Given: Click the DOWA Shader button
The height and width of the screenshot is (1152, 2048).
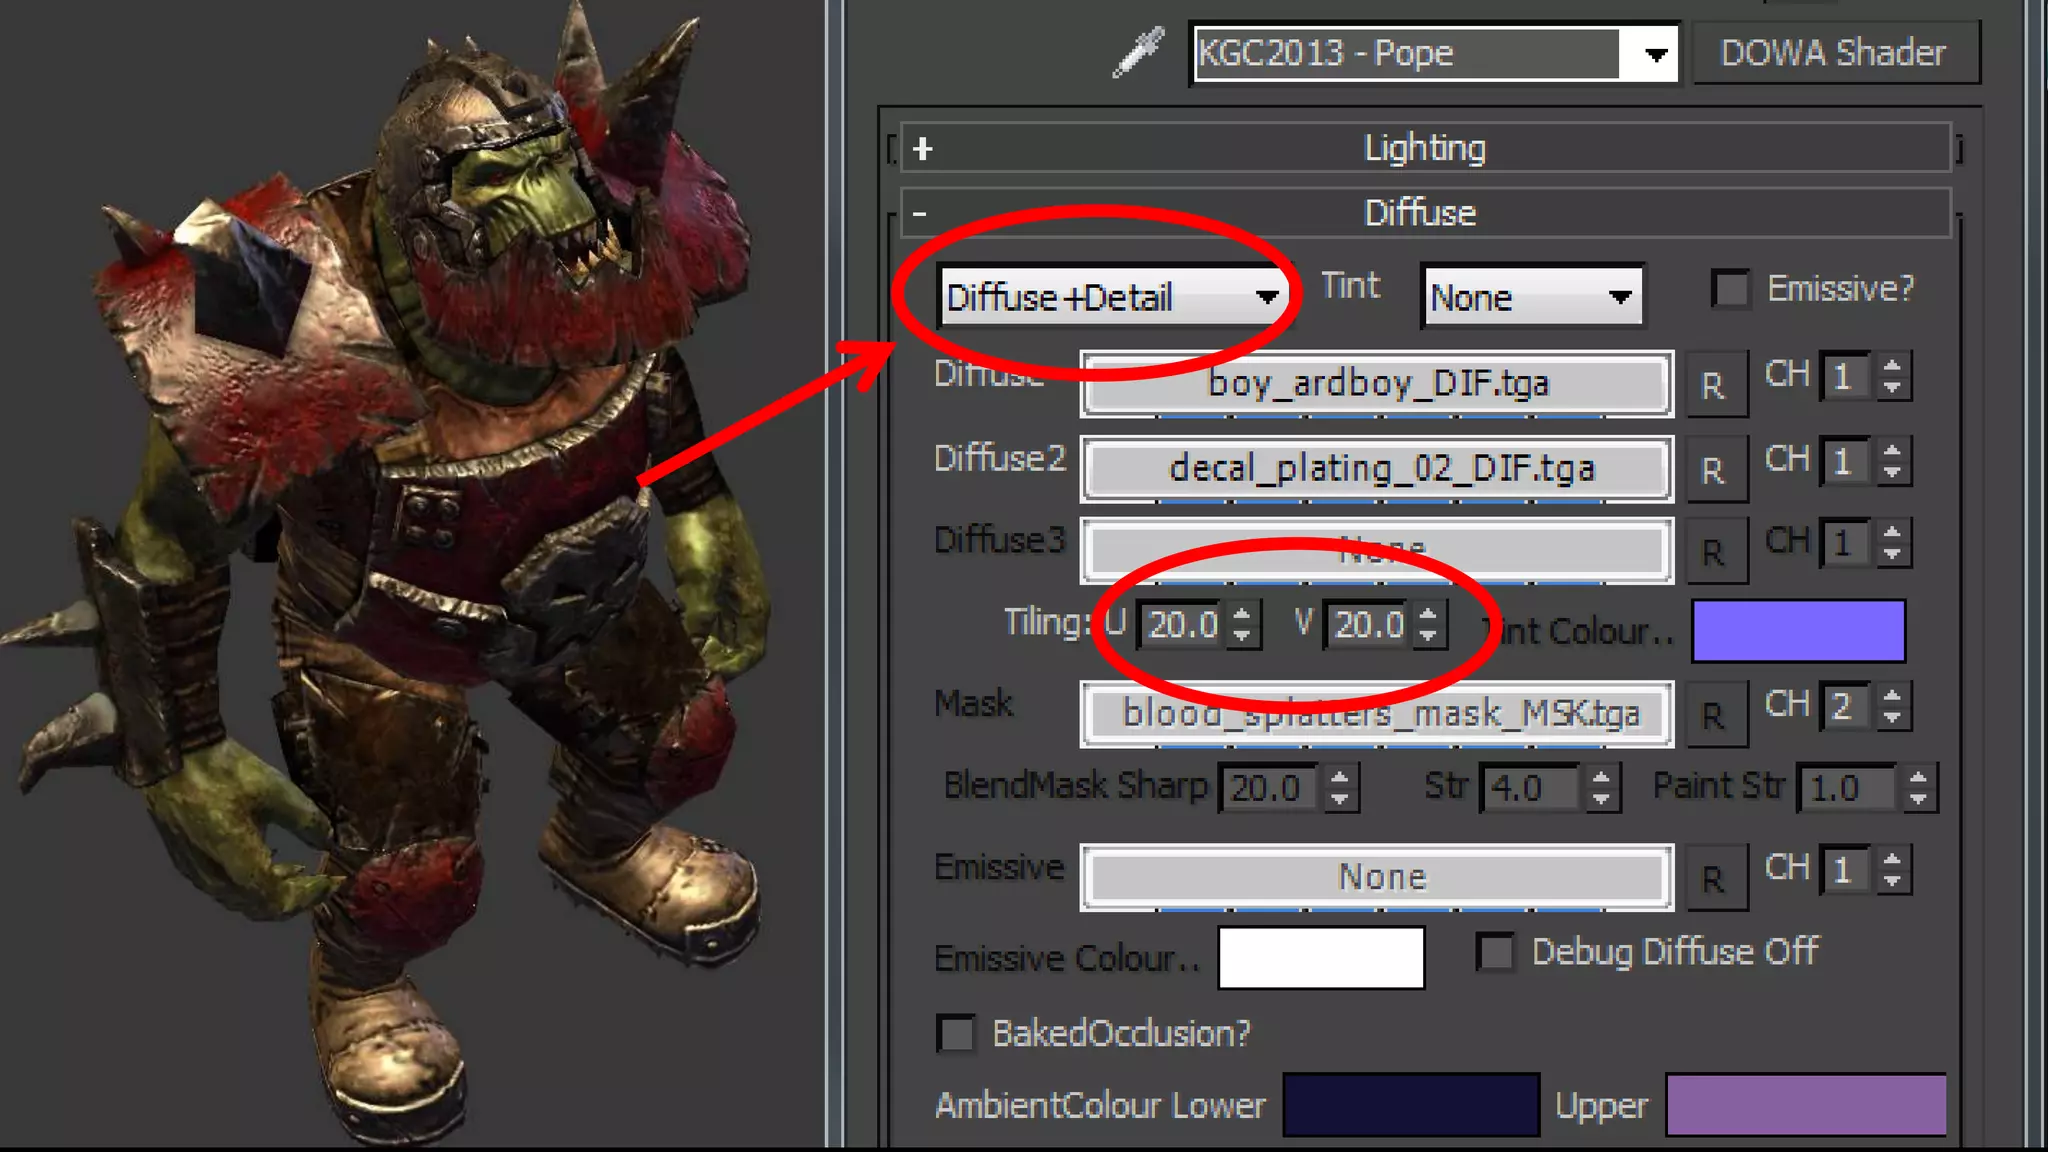Looking at the screenshot, I should click(x=1833, y=53).
